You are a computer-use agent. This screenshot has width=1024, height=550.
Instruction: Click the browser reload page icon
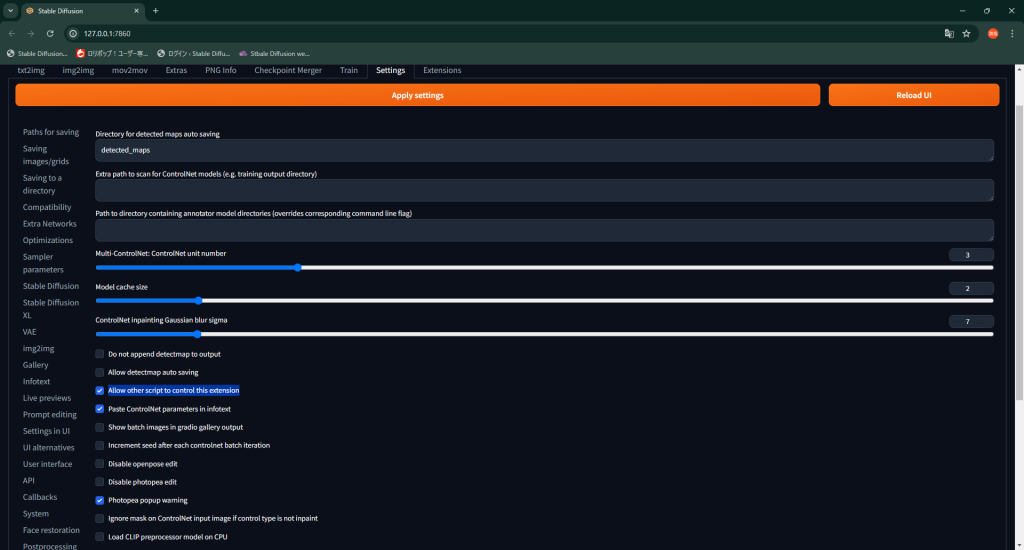50,33
